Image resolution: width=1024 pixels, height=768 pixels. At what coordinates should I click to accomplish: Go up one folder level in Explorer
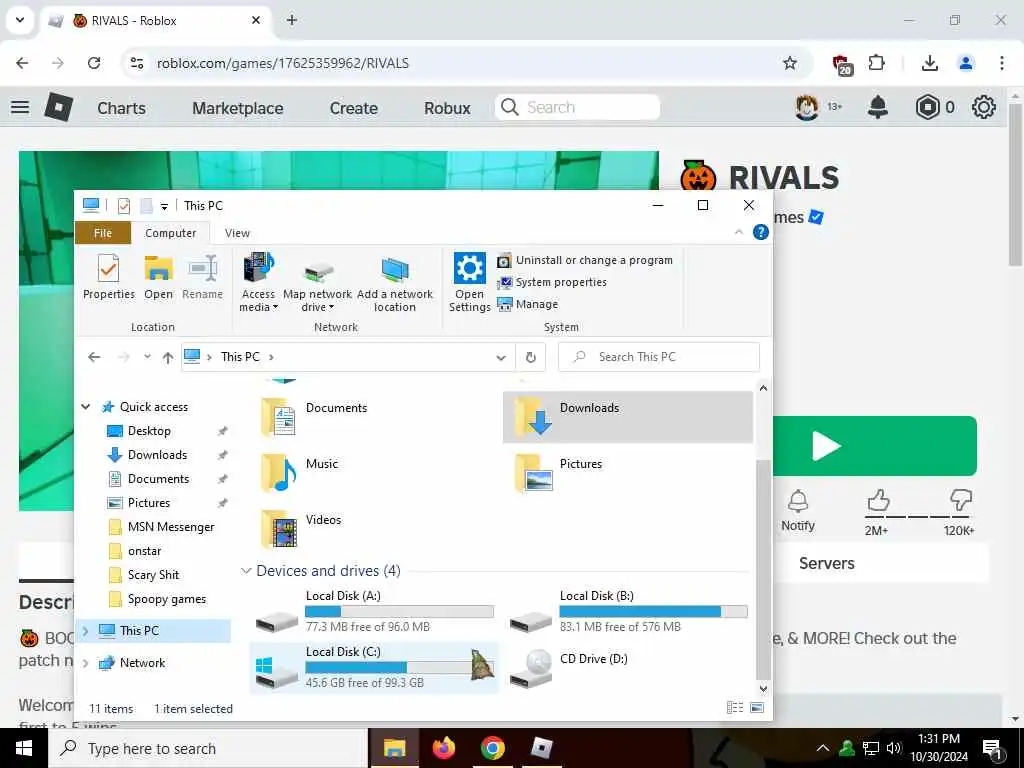(x=168, y=357)
